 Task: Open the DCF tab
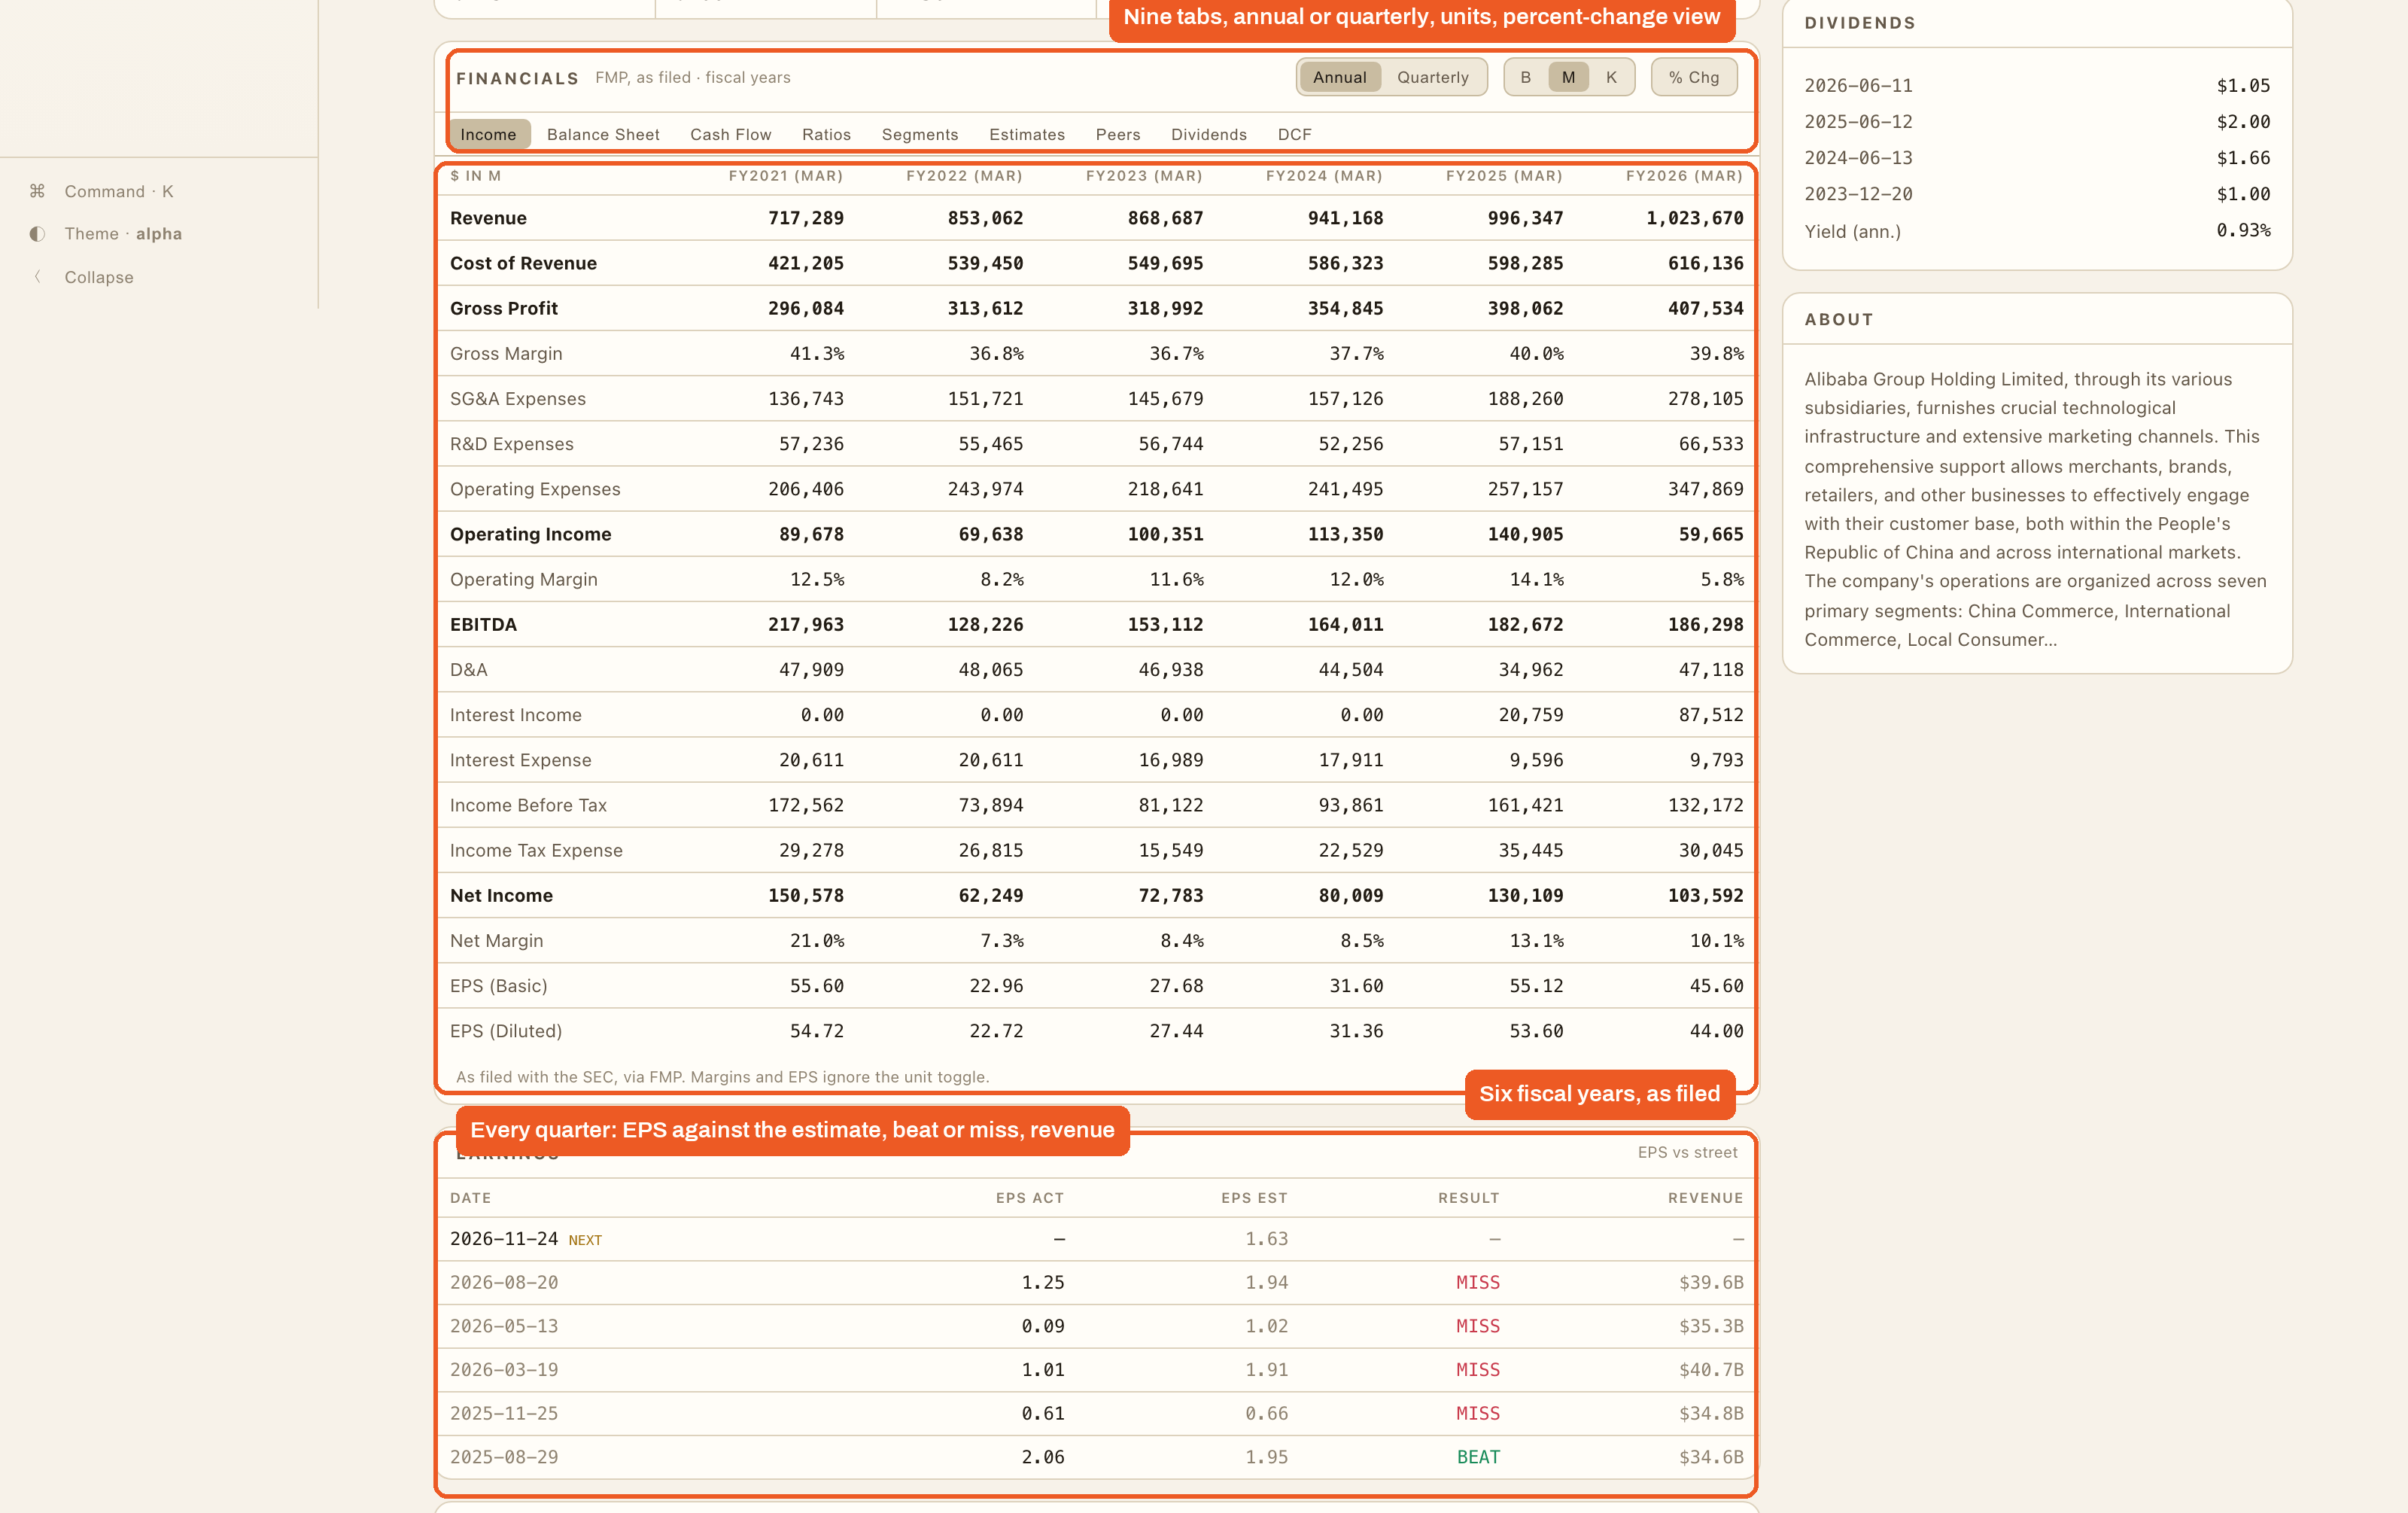click(x=1294, y=134)
